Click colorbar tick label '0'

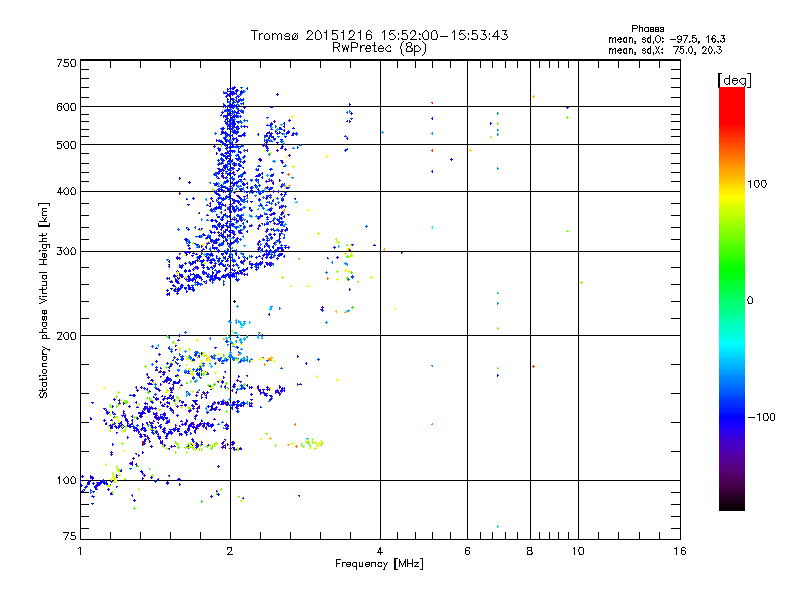[750, 301]
